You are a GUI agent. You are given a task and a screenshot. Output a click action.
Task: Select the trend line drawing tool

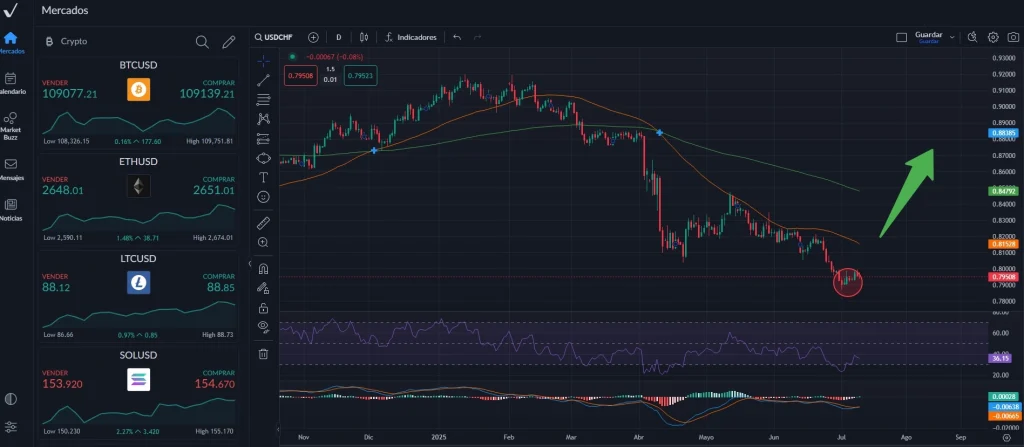click(263, 80)
